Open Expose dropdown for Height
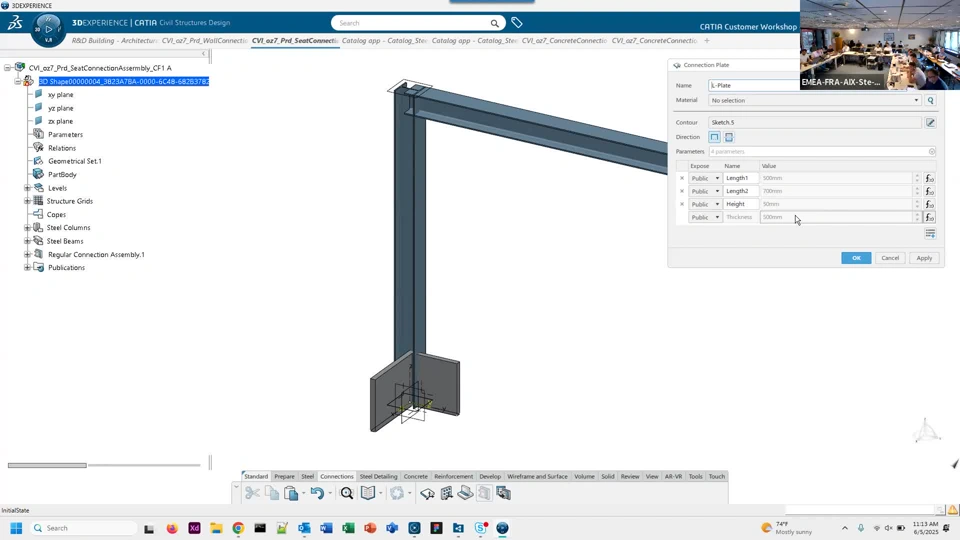The image size is (960, 540). pos(705,204)
